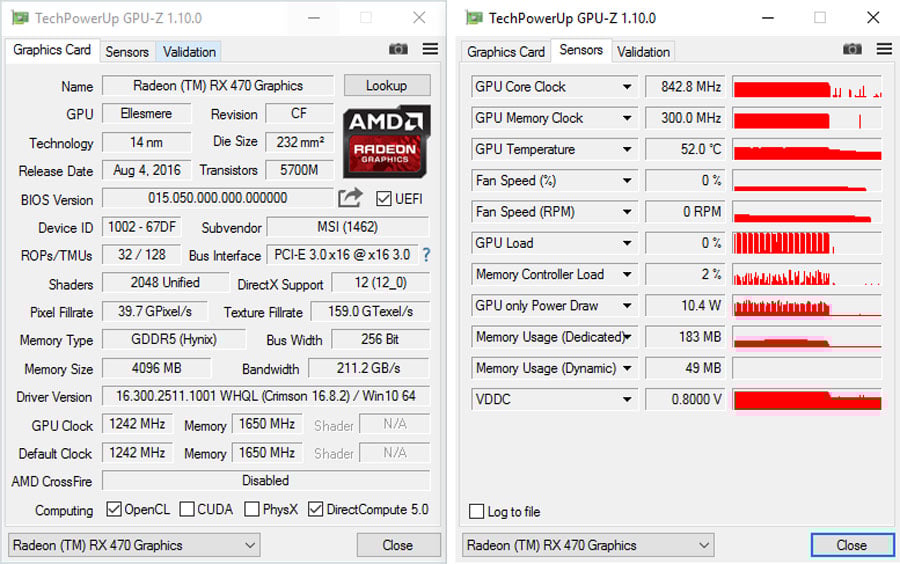Click the GPU Core Clock graph
The image size is (900, 564).
pos(807,87)
